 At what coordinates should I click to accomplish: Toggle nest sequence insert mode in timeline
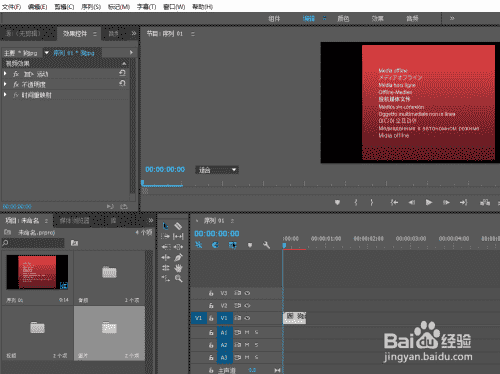coord(199,245)
